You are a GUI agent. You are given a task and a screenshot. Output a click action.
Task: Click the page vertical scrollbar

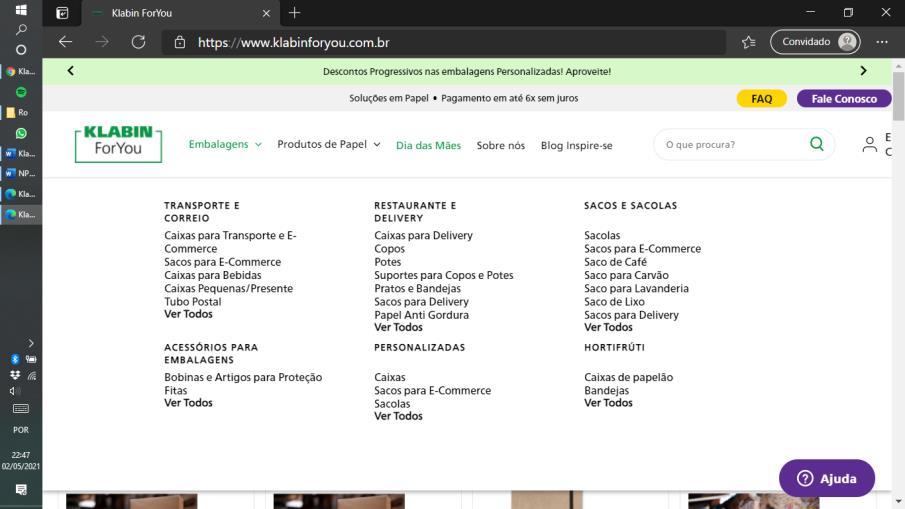pos(898,96)
